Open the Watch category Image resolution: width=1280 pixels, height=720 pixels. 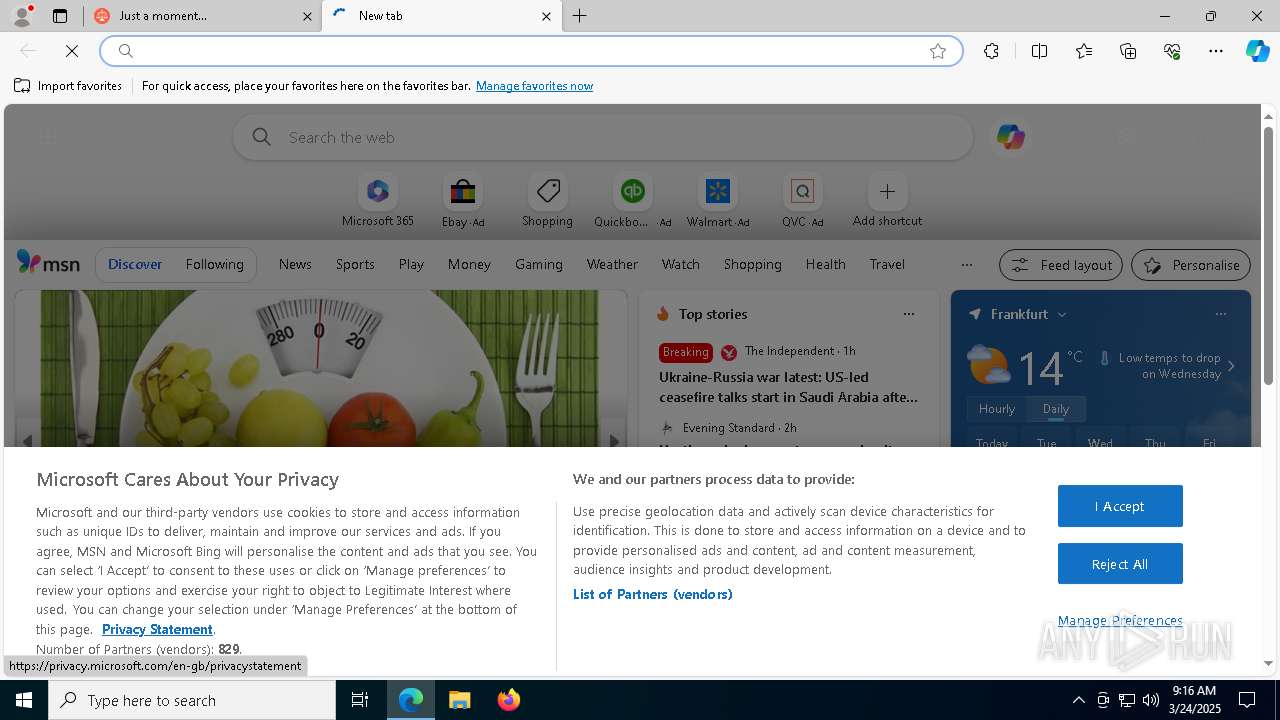tap(680, 264)
